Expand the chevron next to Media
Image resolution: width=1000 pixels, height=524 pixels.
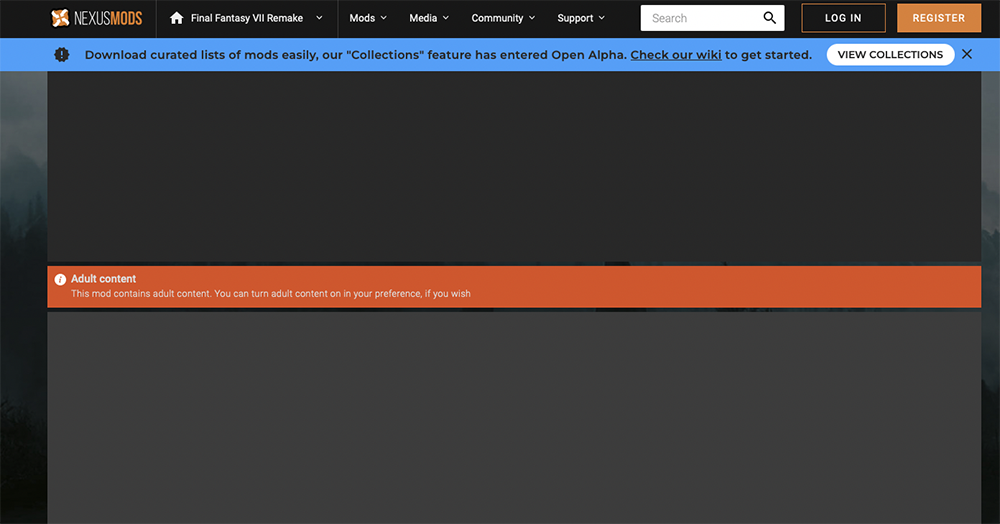point(446,18)
